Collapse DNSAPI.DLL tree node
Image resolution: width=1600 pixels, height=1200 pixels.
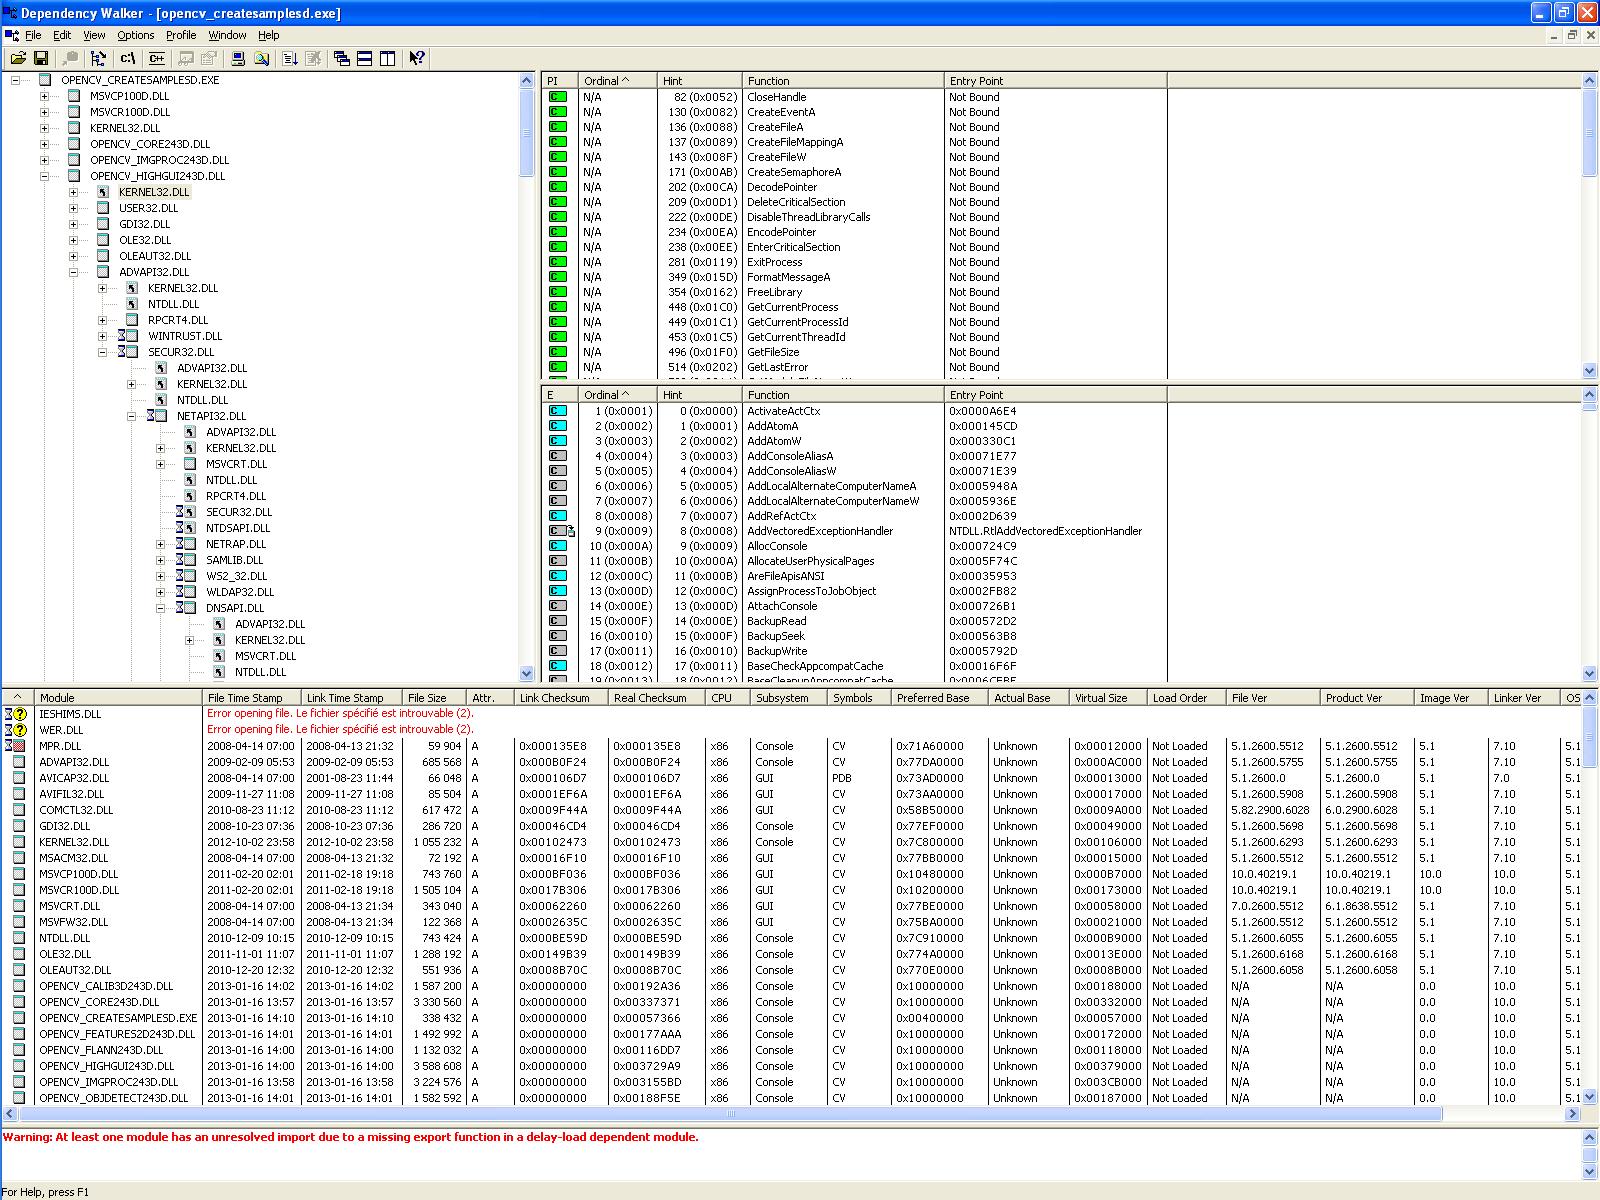point(160,608)
